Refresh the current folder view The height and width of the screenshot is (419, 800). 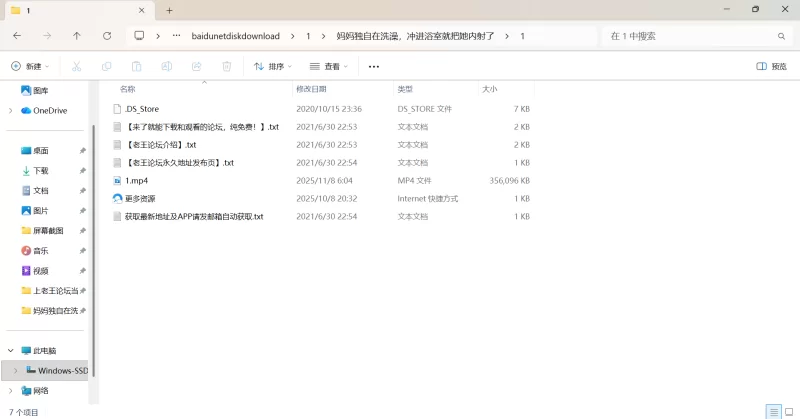pos(107,35)
